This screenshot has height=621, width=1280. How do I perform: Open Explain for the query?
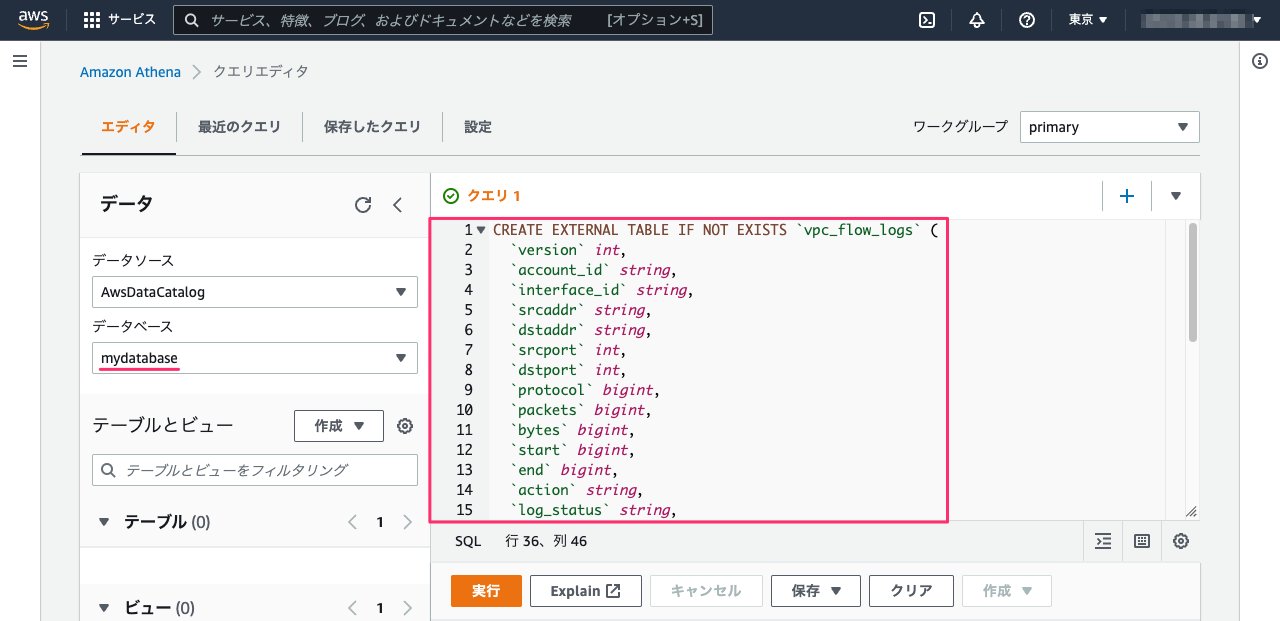tap(586, 591)
